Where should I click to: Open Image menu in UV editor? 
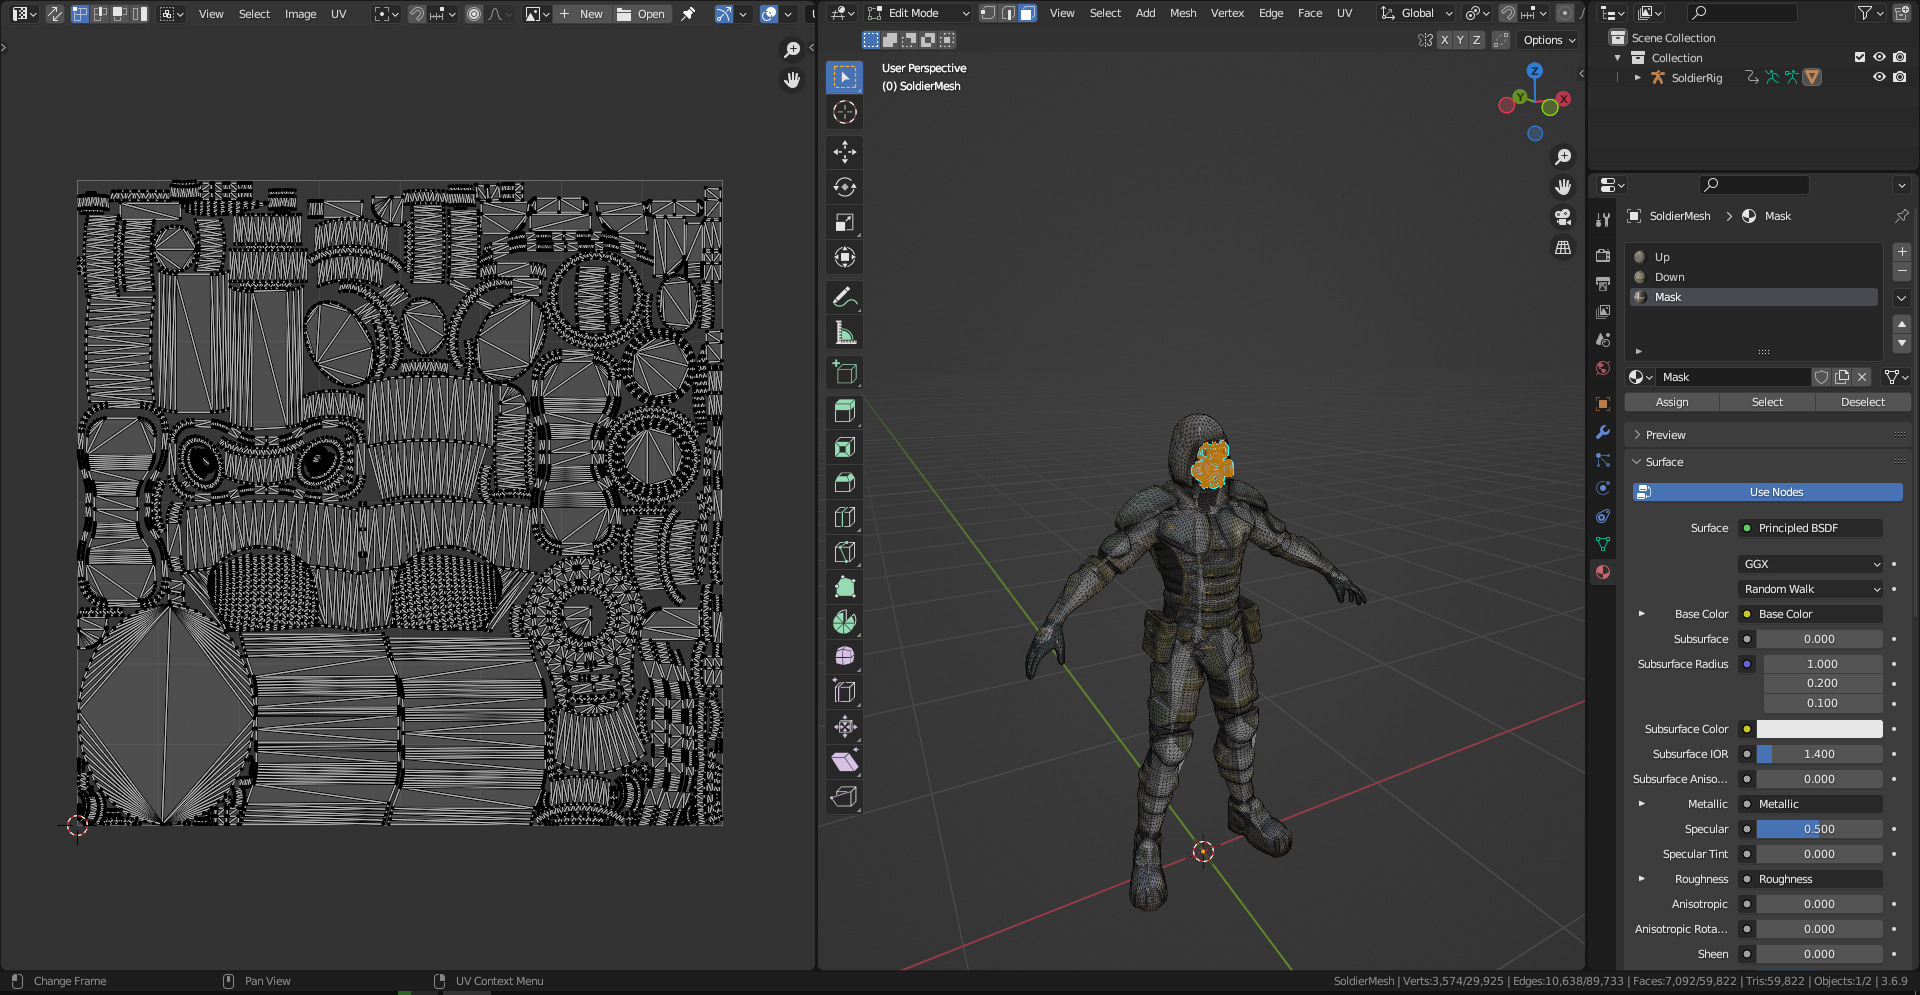point(300,14)
